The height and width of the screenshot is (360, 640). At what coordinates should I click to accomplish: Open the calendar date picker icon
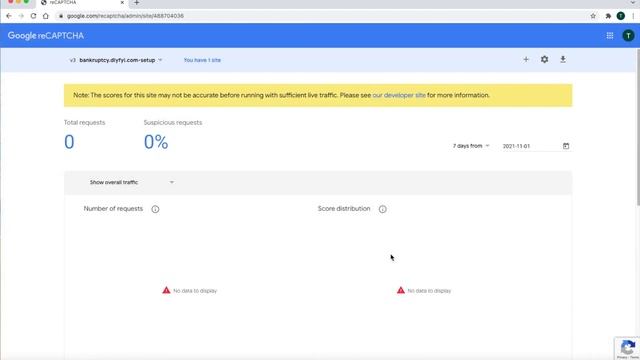tap(566, 146)
